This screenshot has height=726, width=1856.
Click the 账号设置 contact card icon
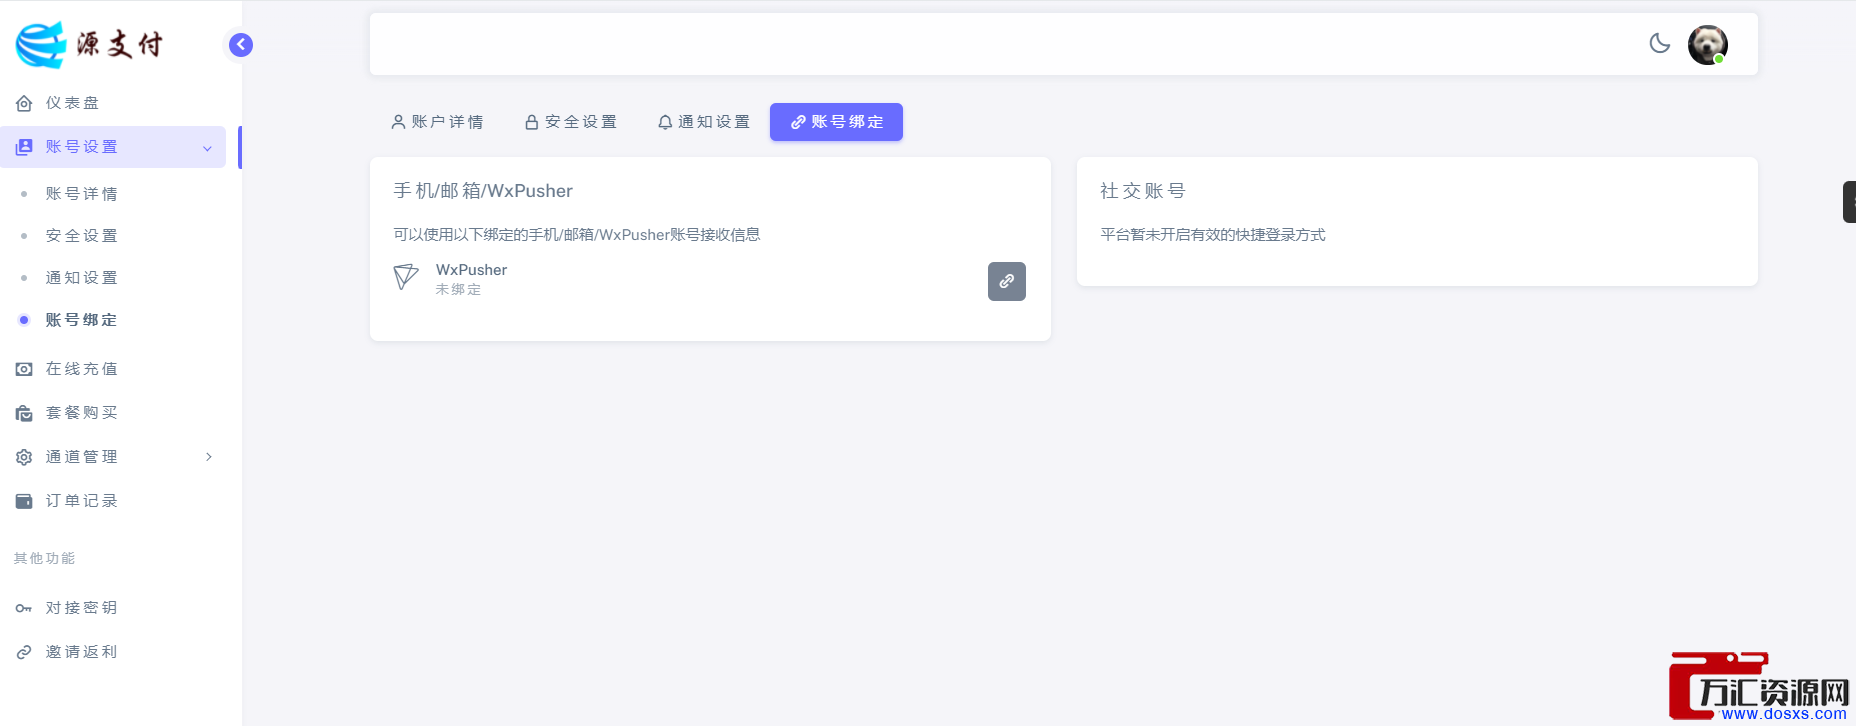pyautogui.click(x=24, y=147)
